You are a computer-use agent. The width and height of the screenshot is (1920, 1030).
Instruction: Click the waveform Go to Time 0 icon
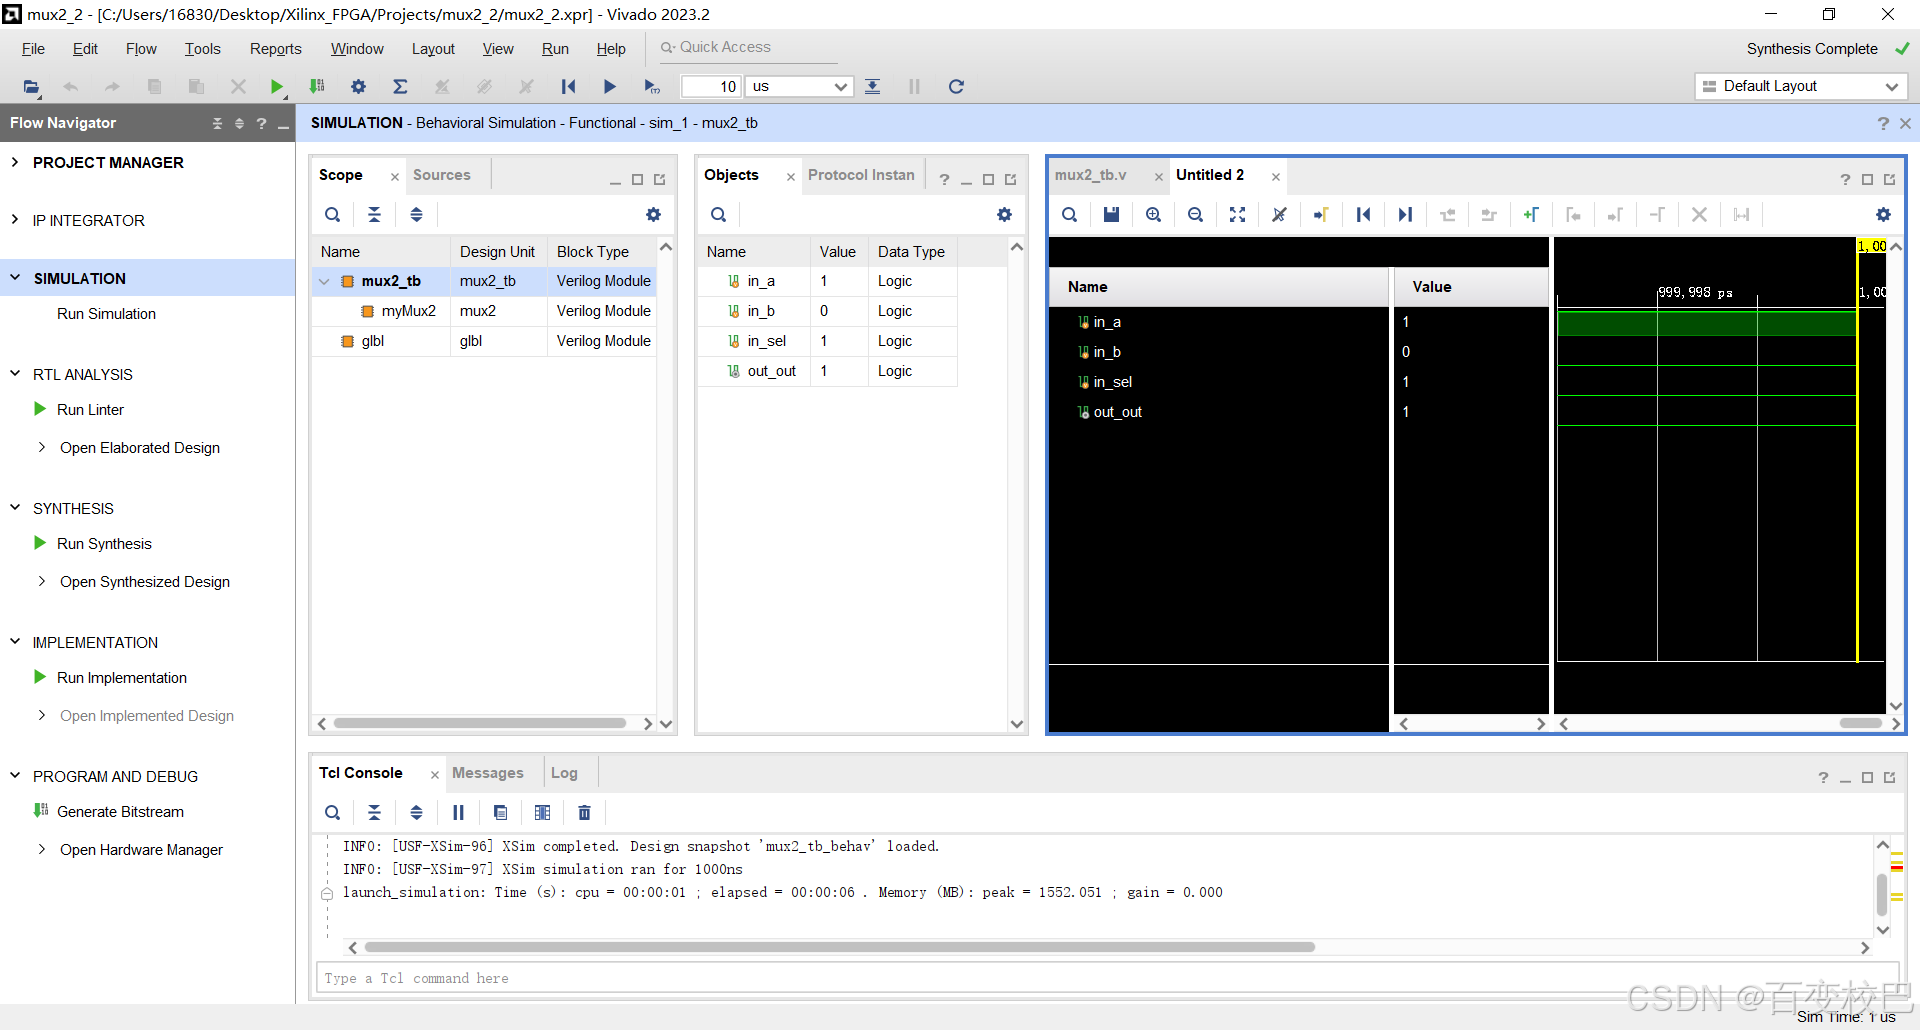1363,214
